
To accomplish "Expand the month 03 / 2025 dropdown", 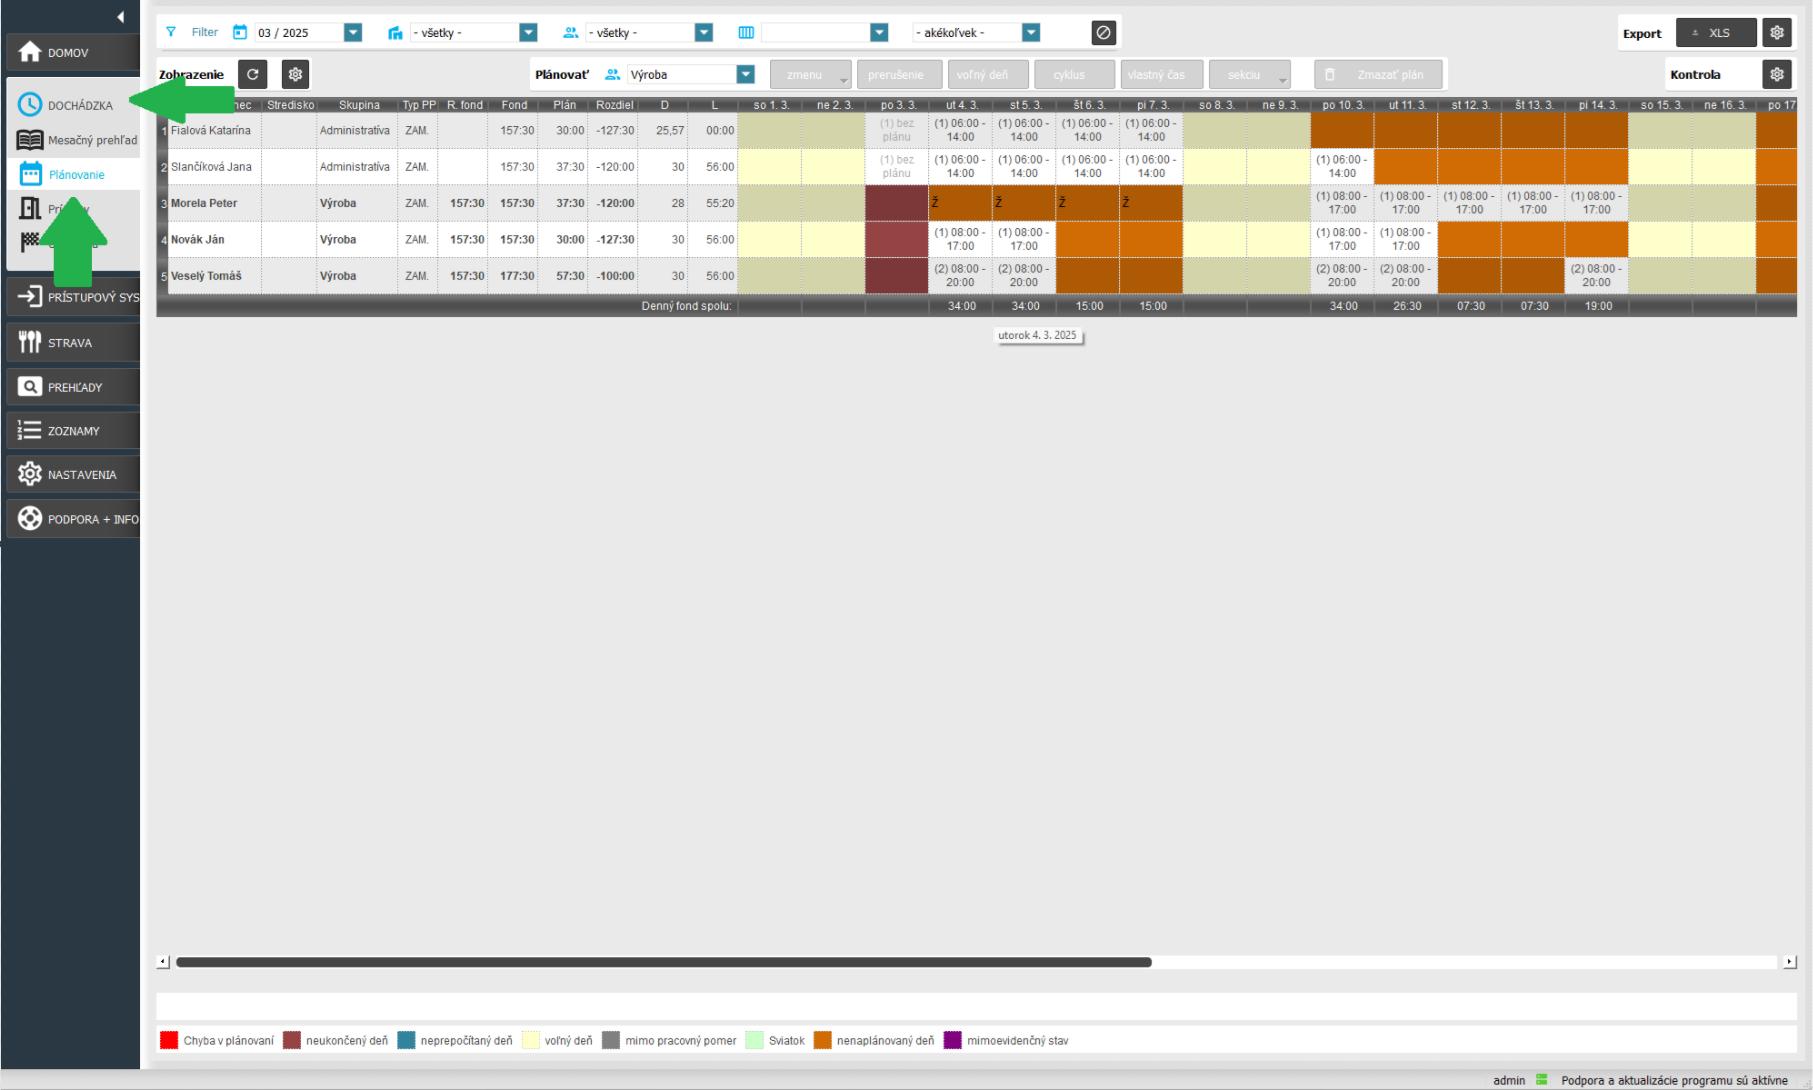I will tap(353, 33).
